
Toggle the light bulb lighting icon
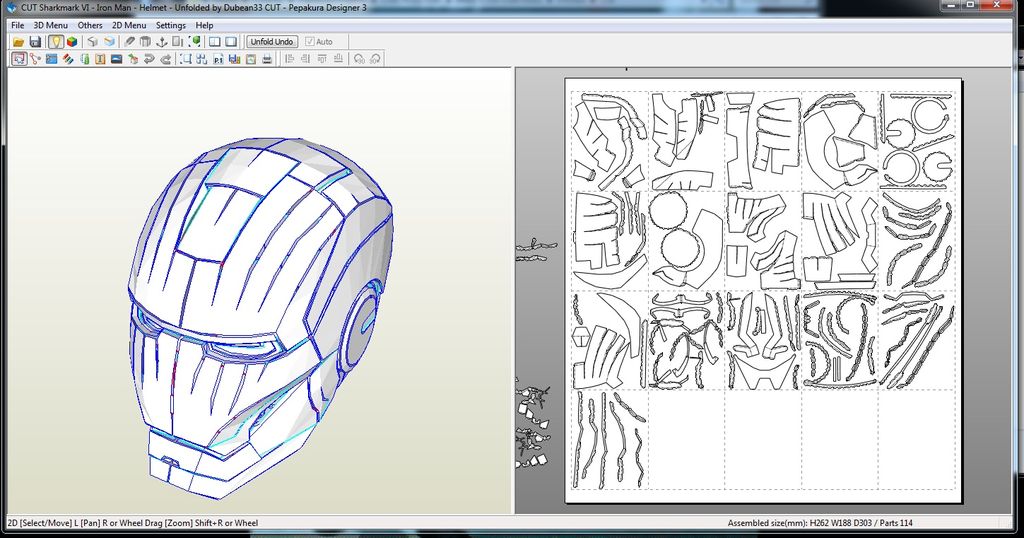click(56, 42)
